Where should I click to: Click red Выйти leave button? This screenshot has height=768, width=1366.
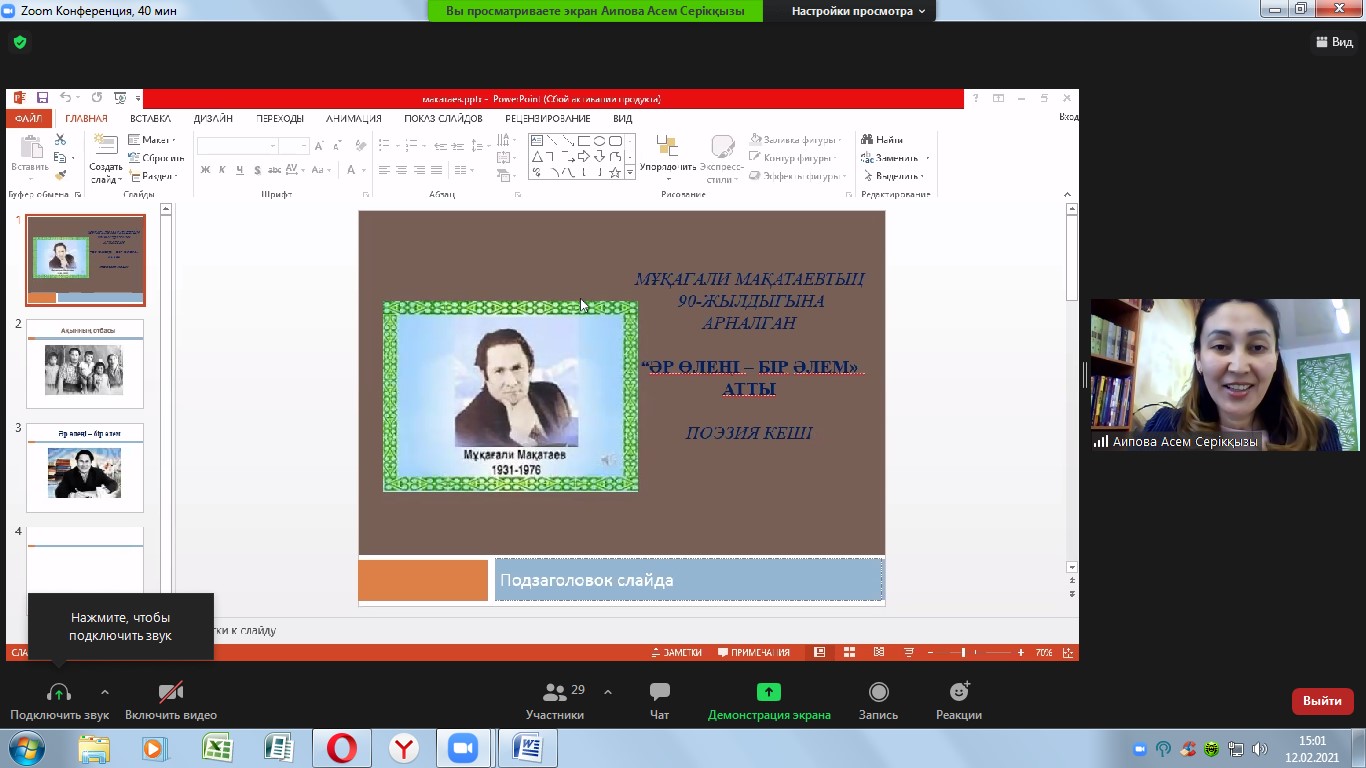(x=1322, y=701)
